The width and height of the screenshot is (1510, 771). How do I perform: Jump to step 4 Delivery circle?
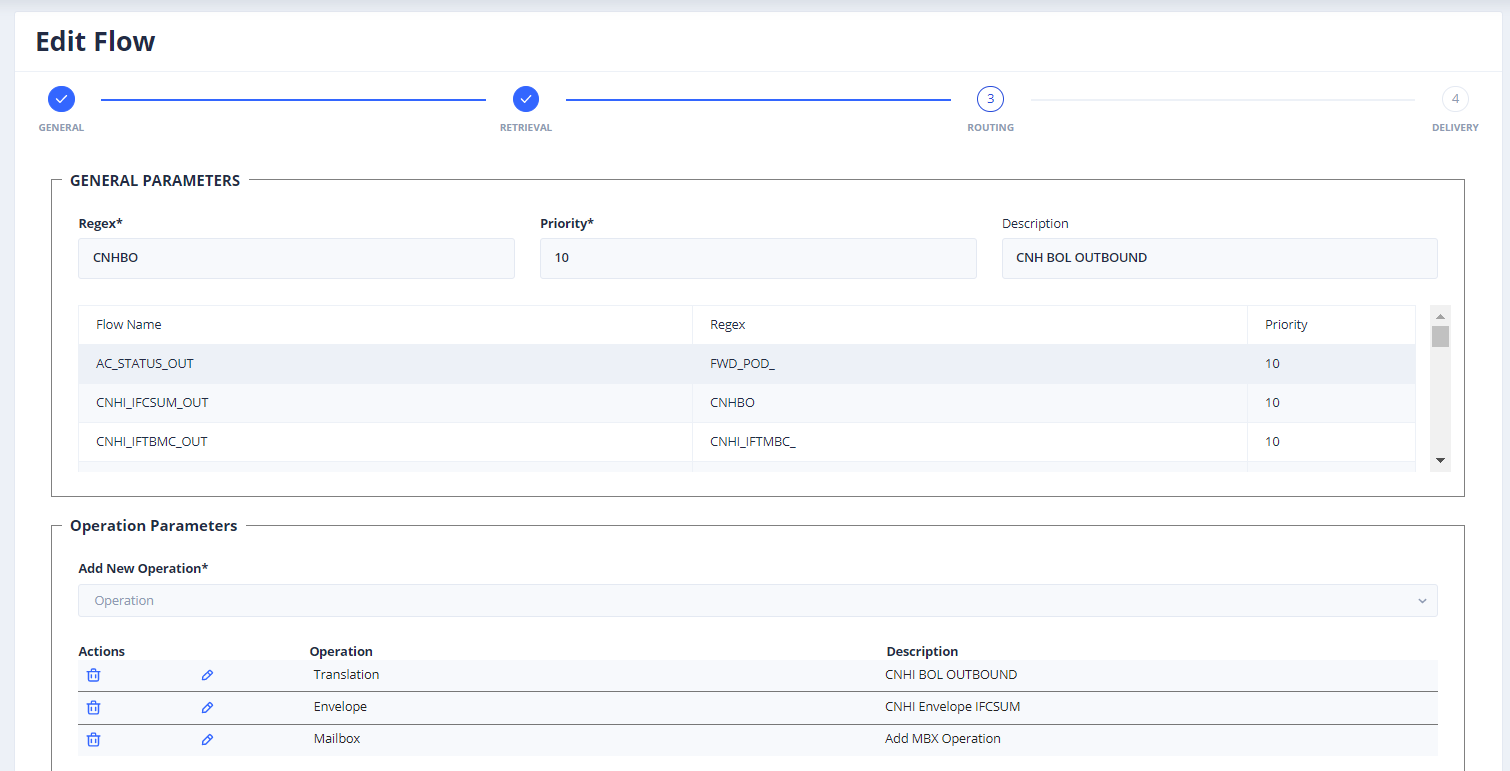point(1455,99)
